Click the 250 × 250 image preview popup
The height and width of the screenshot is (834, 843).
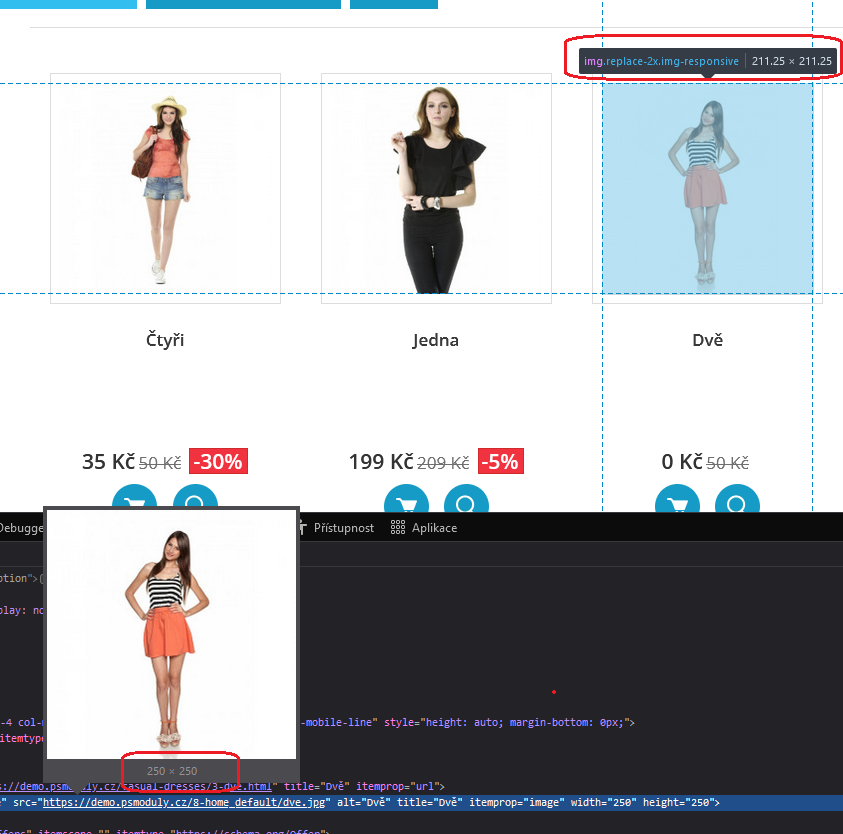171,640
